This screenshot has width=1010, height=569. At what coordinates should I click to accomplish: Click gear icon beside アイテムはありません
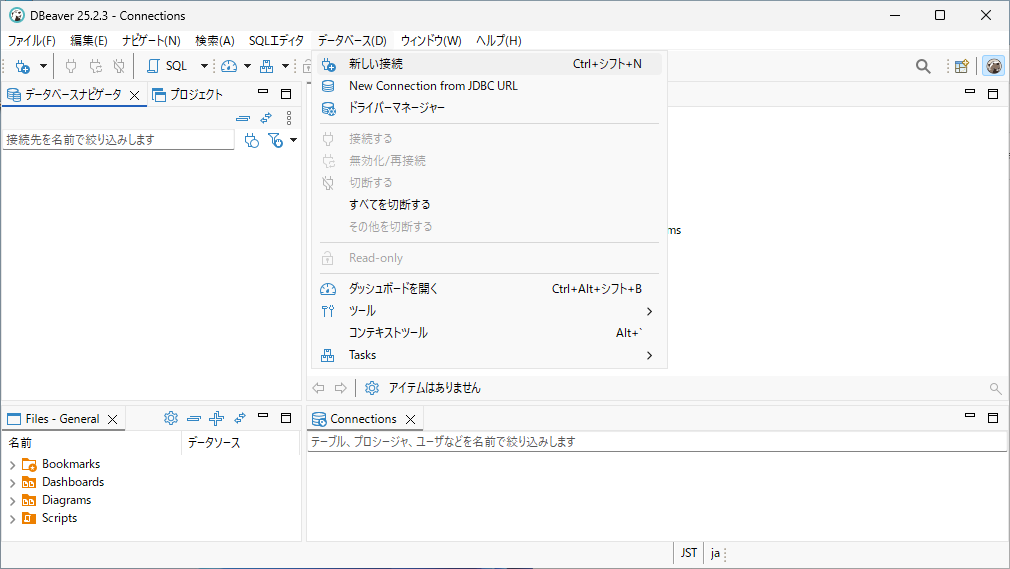pyautogui.click(x=372, y=388)
